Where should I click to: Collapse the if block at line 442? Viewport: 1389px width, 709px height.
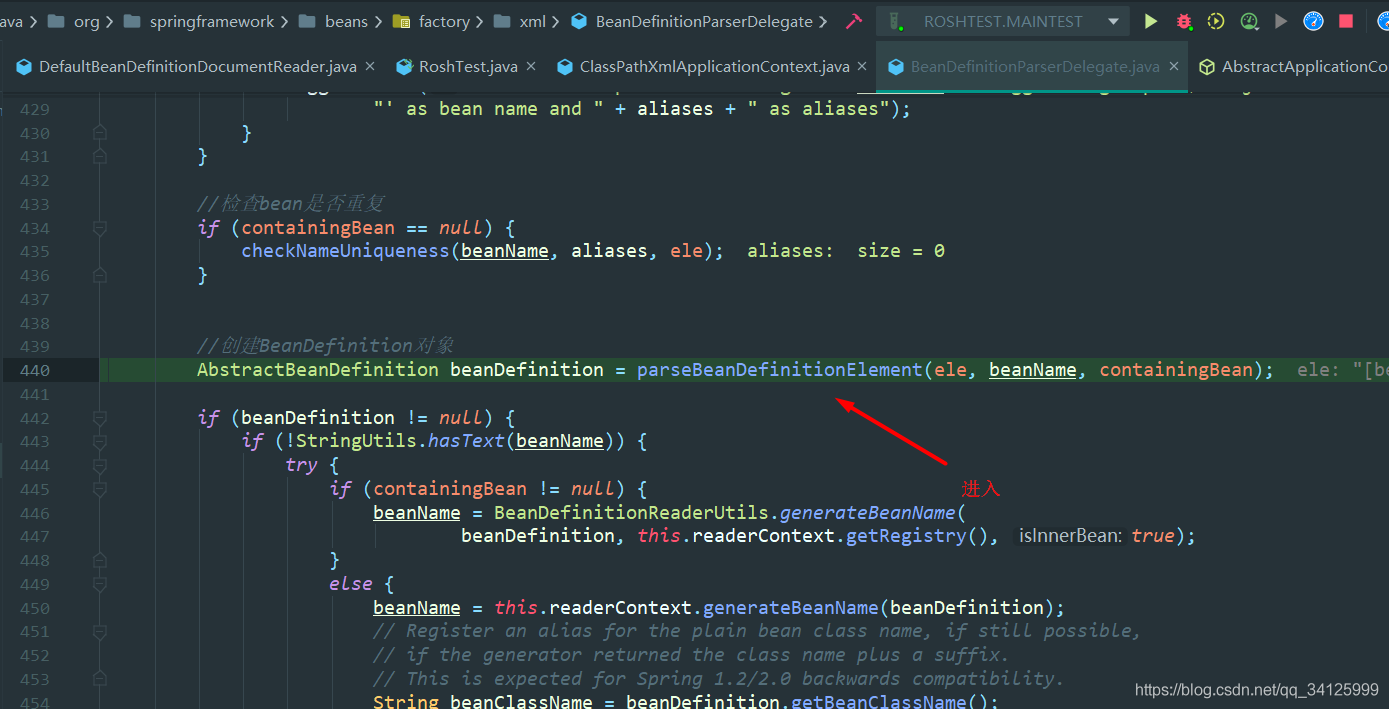[99, 418]
